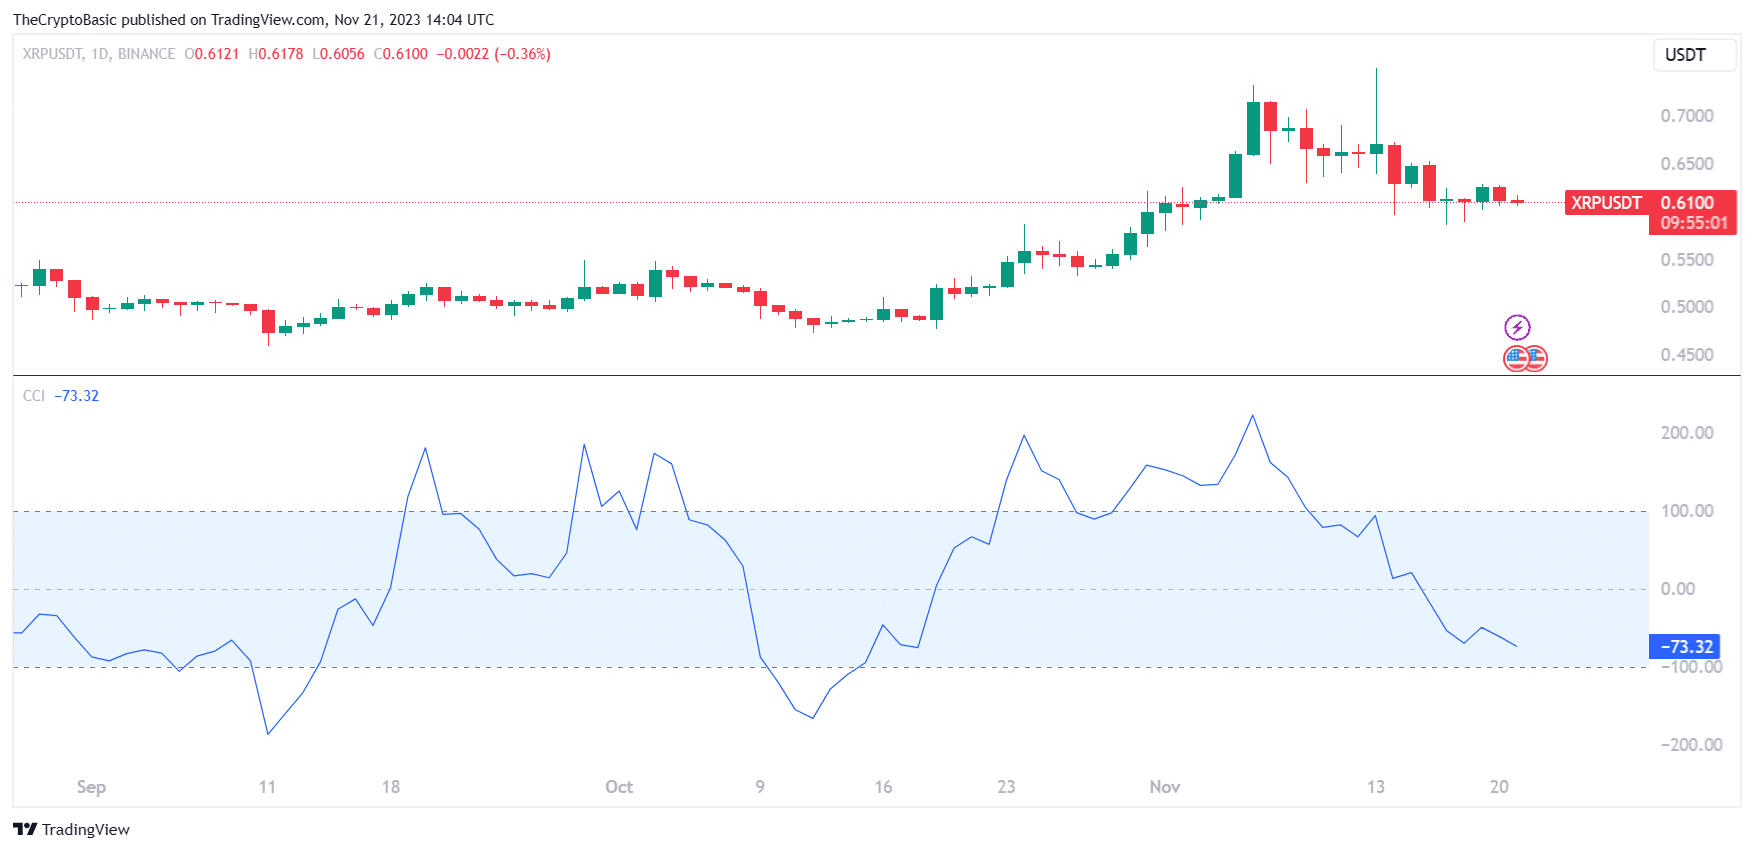The image size is (1754, 851).
Task: Click the 09:55:01 countdown timer label
Action: [x=1693, y=223]
